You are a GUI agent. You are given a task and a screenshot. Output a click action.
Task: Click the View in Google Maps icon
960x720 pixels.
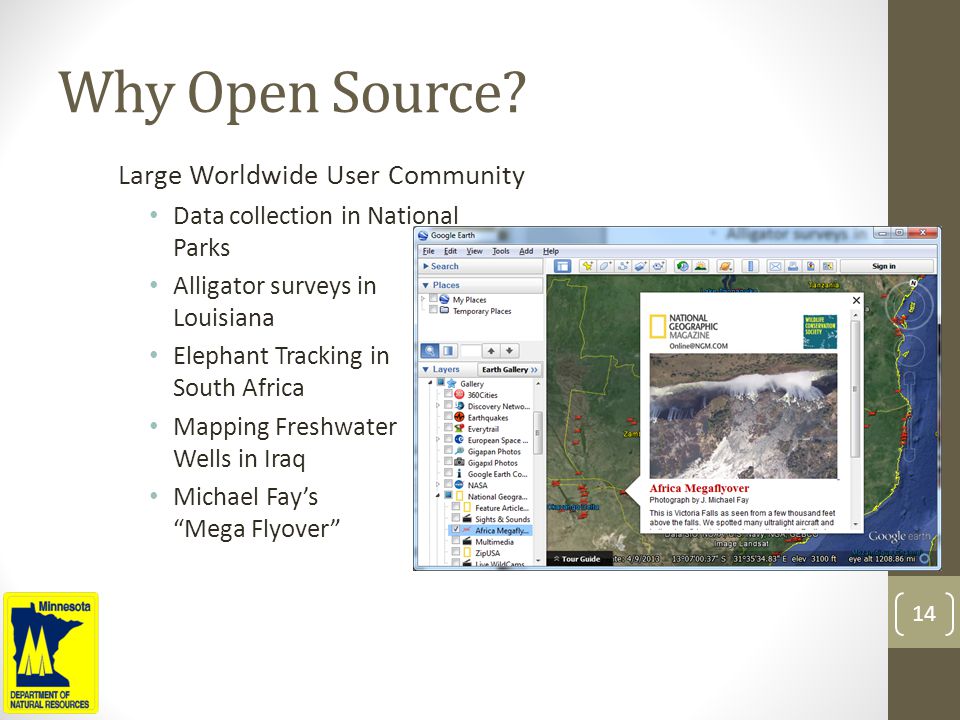pos(811,266)
